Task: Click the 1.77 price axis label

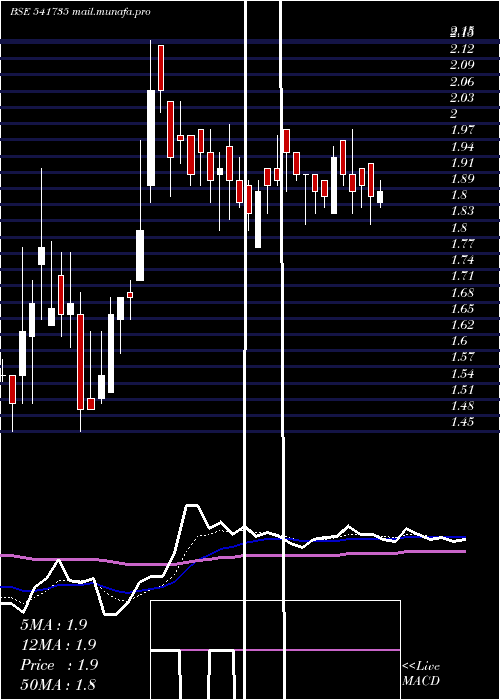Action: click(462, 244)
